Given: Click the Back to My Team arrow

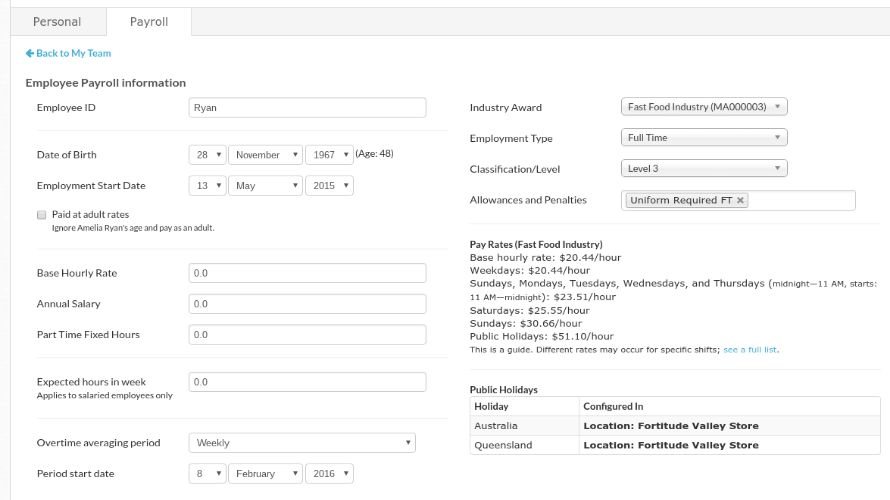Looking at the screenshot, I should pyautogui.click(x=30, y=54).
